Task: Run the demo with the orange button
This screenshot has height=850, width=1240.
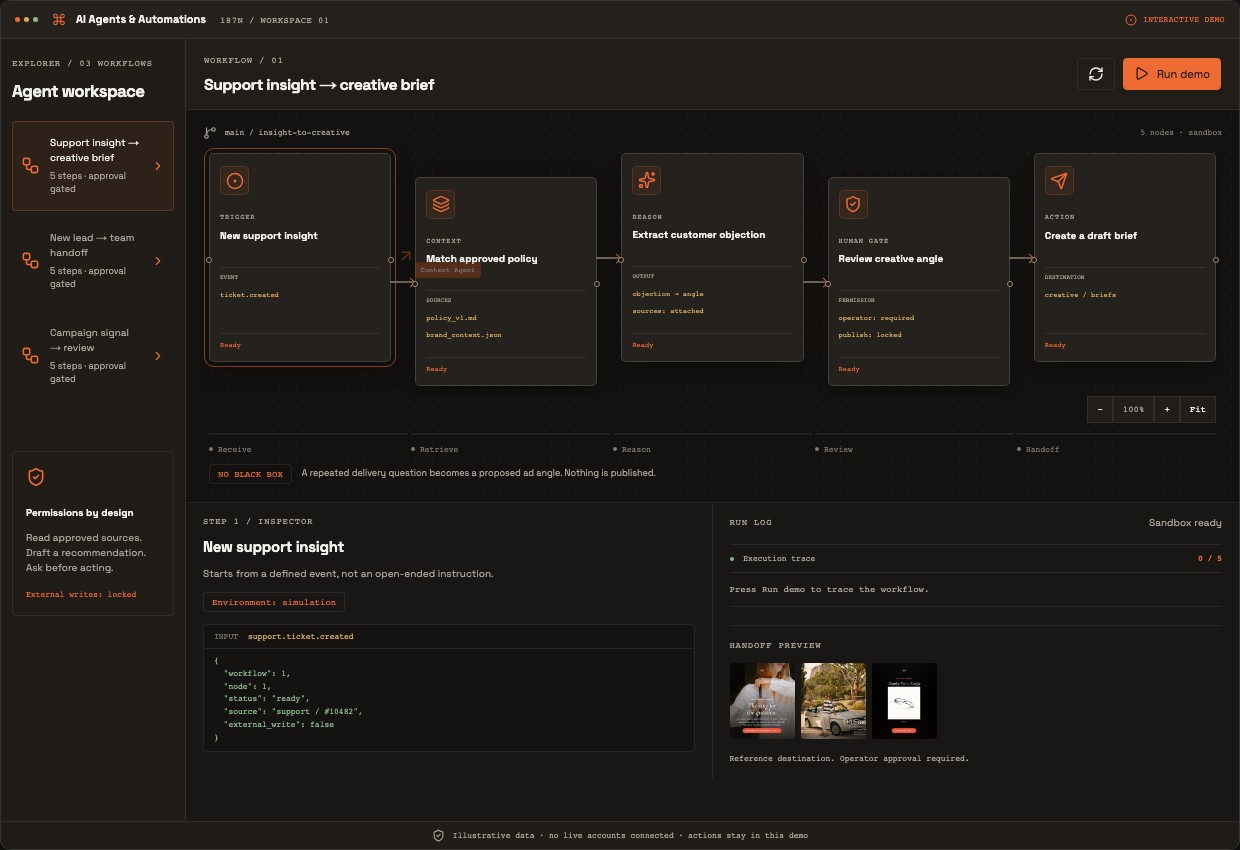Action: coord(1172,74)
